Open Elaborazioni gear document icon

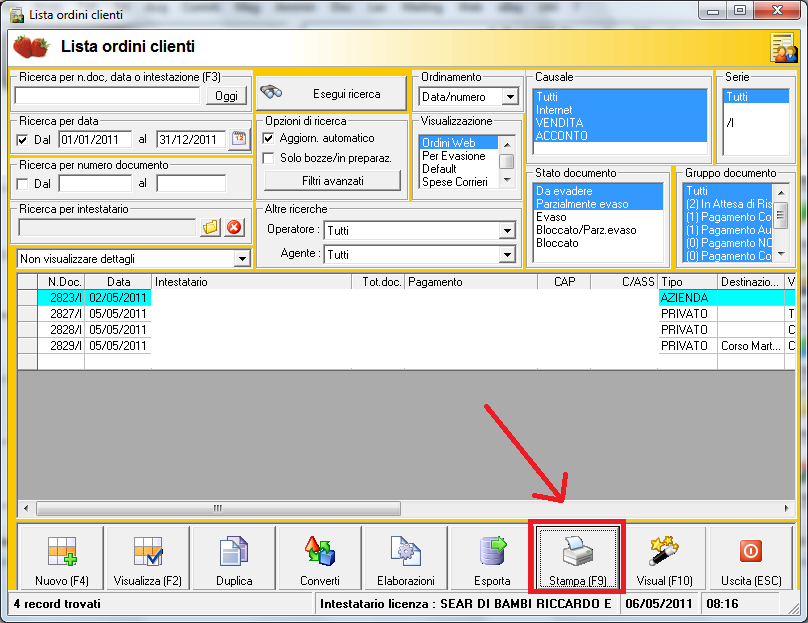point(406,551)
